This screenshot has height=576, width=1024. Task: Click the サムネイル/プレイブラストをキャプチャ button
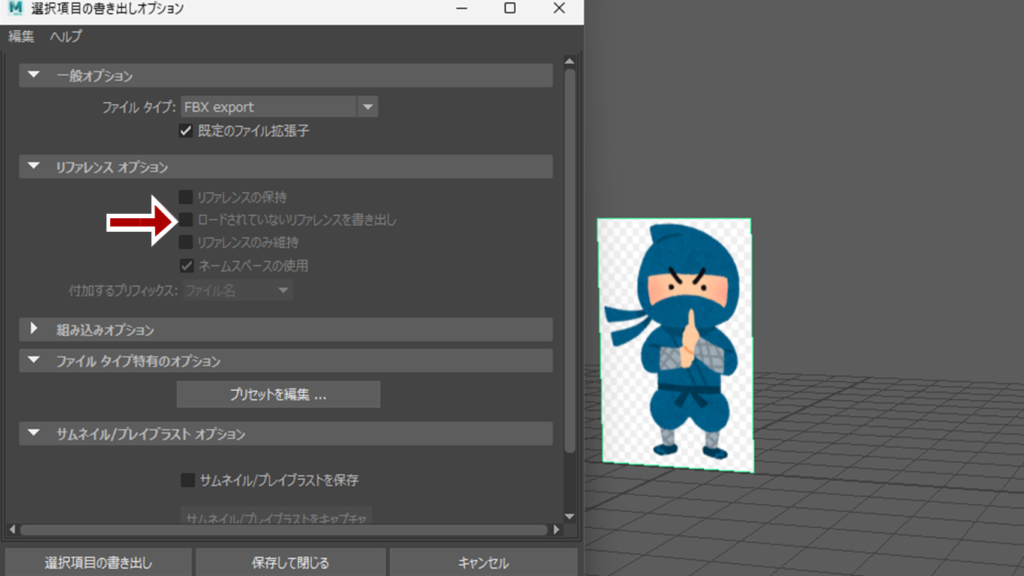[x=276, y=516]
